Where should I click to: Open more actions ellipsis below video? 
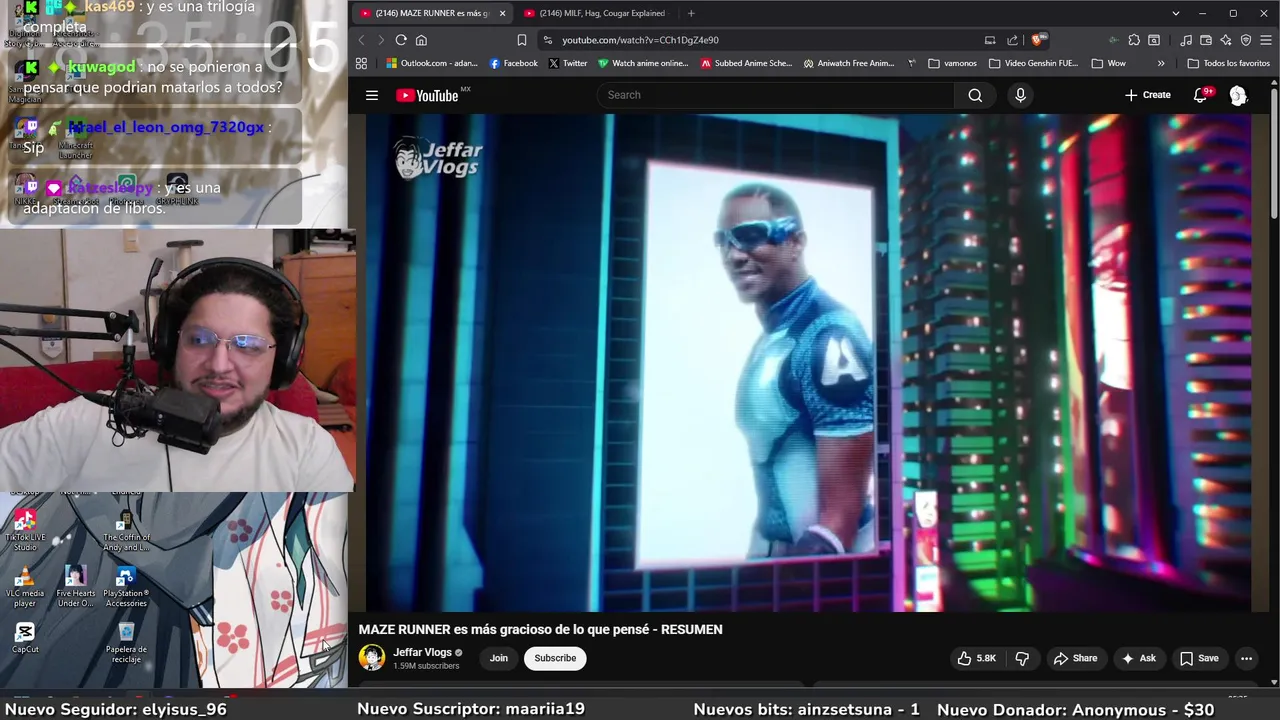click(1246, 658)
